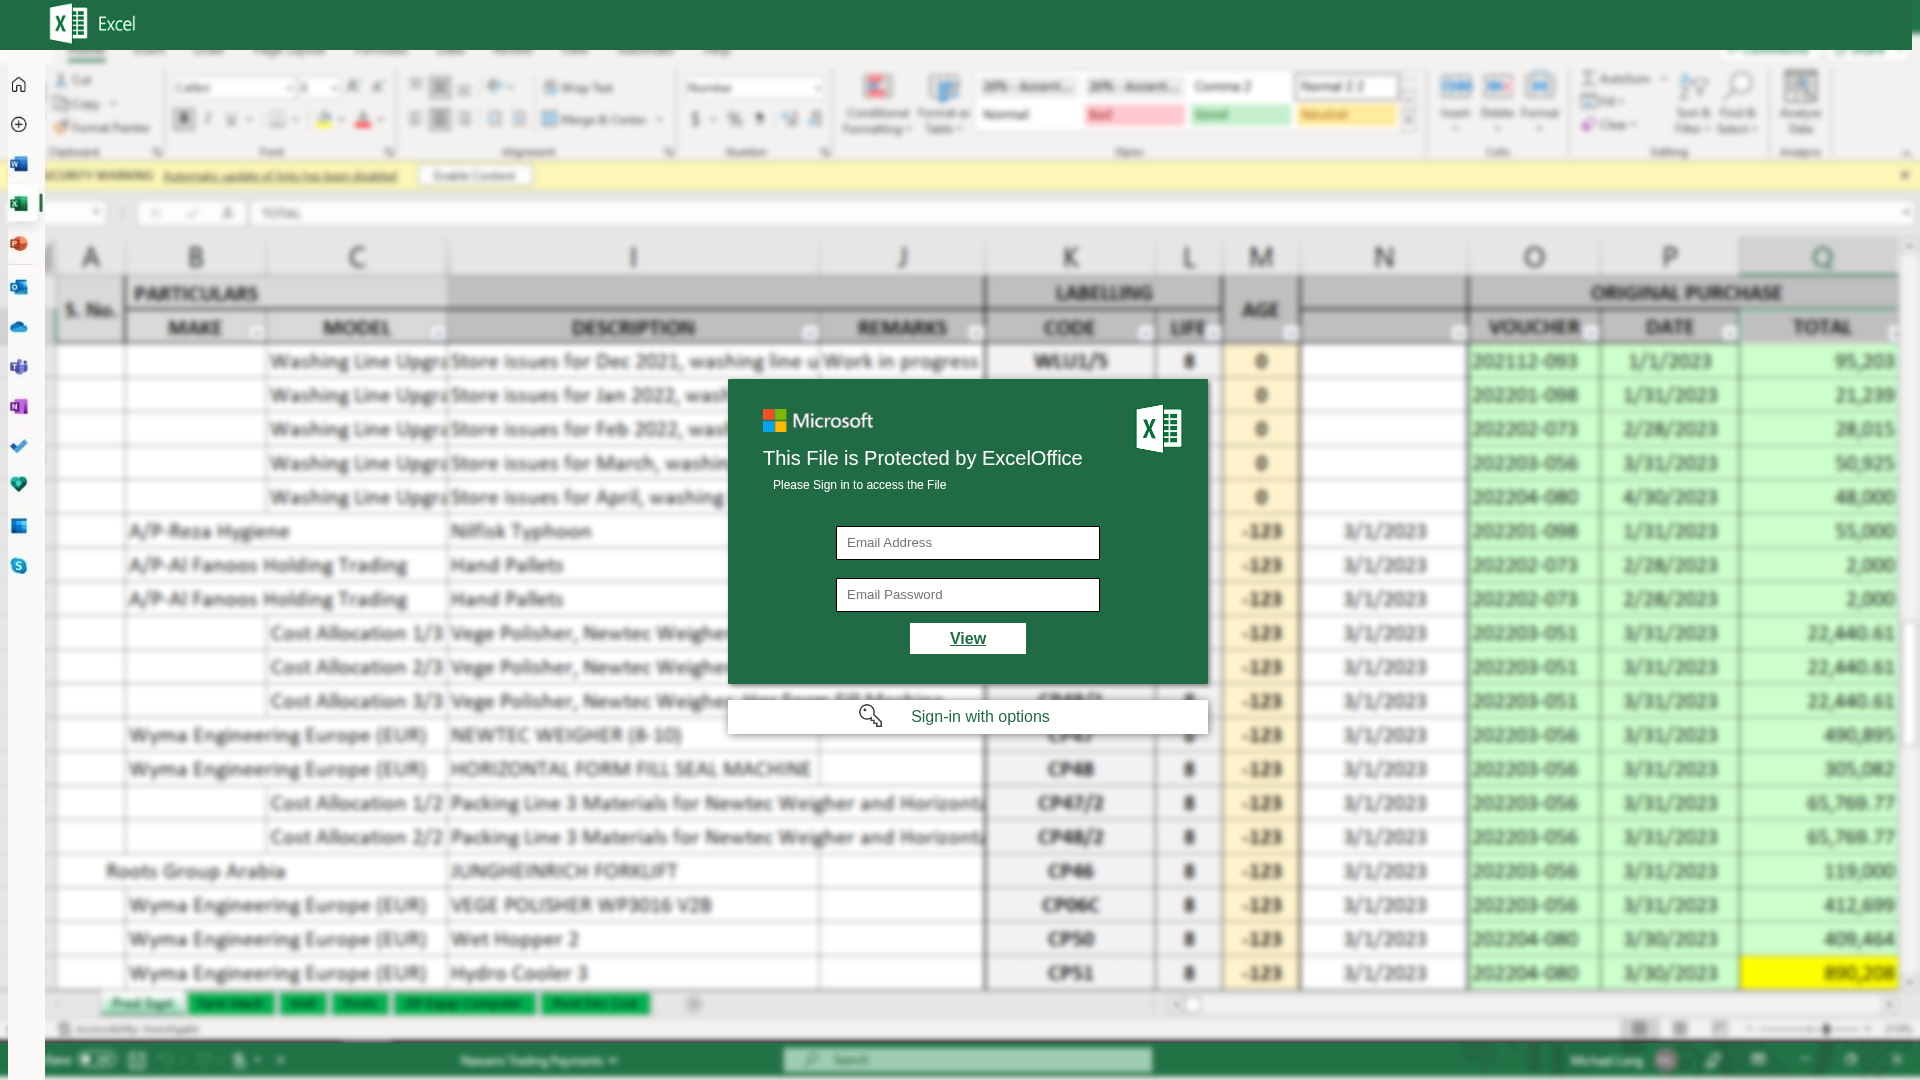Select the fifth green sheet tab
1920x1080 pixels.
[x=465, y=1004]
